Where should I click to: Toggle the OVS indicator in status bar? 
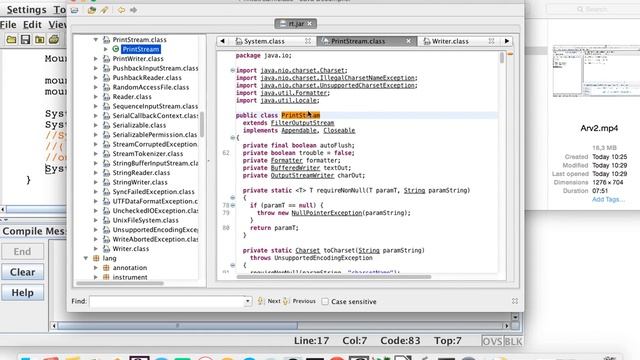point(492,341)
